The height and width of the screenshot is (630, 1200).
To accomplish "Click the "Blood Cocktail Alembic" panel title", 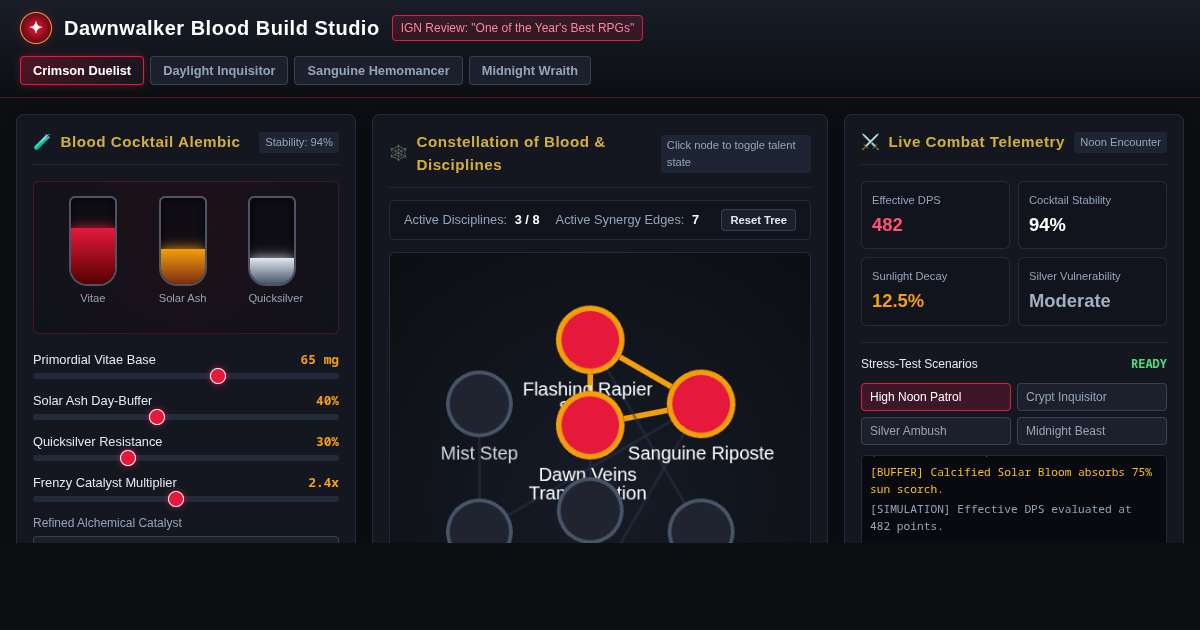I will [150, 142].
